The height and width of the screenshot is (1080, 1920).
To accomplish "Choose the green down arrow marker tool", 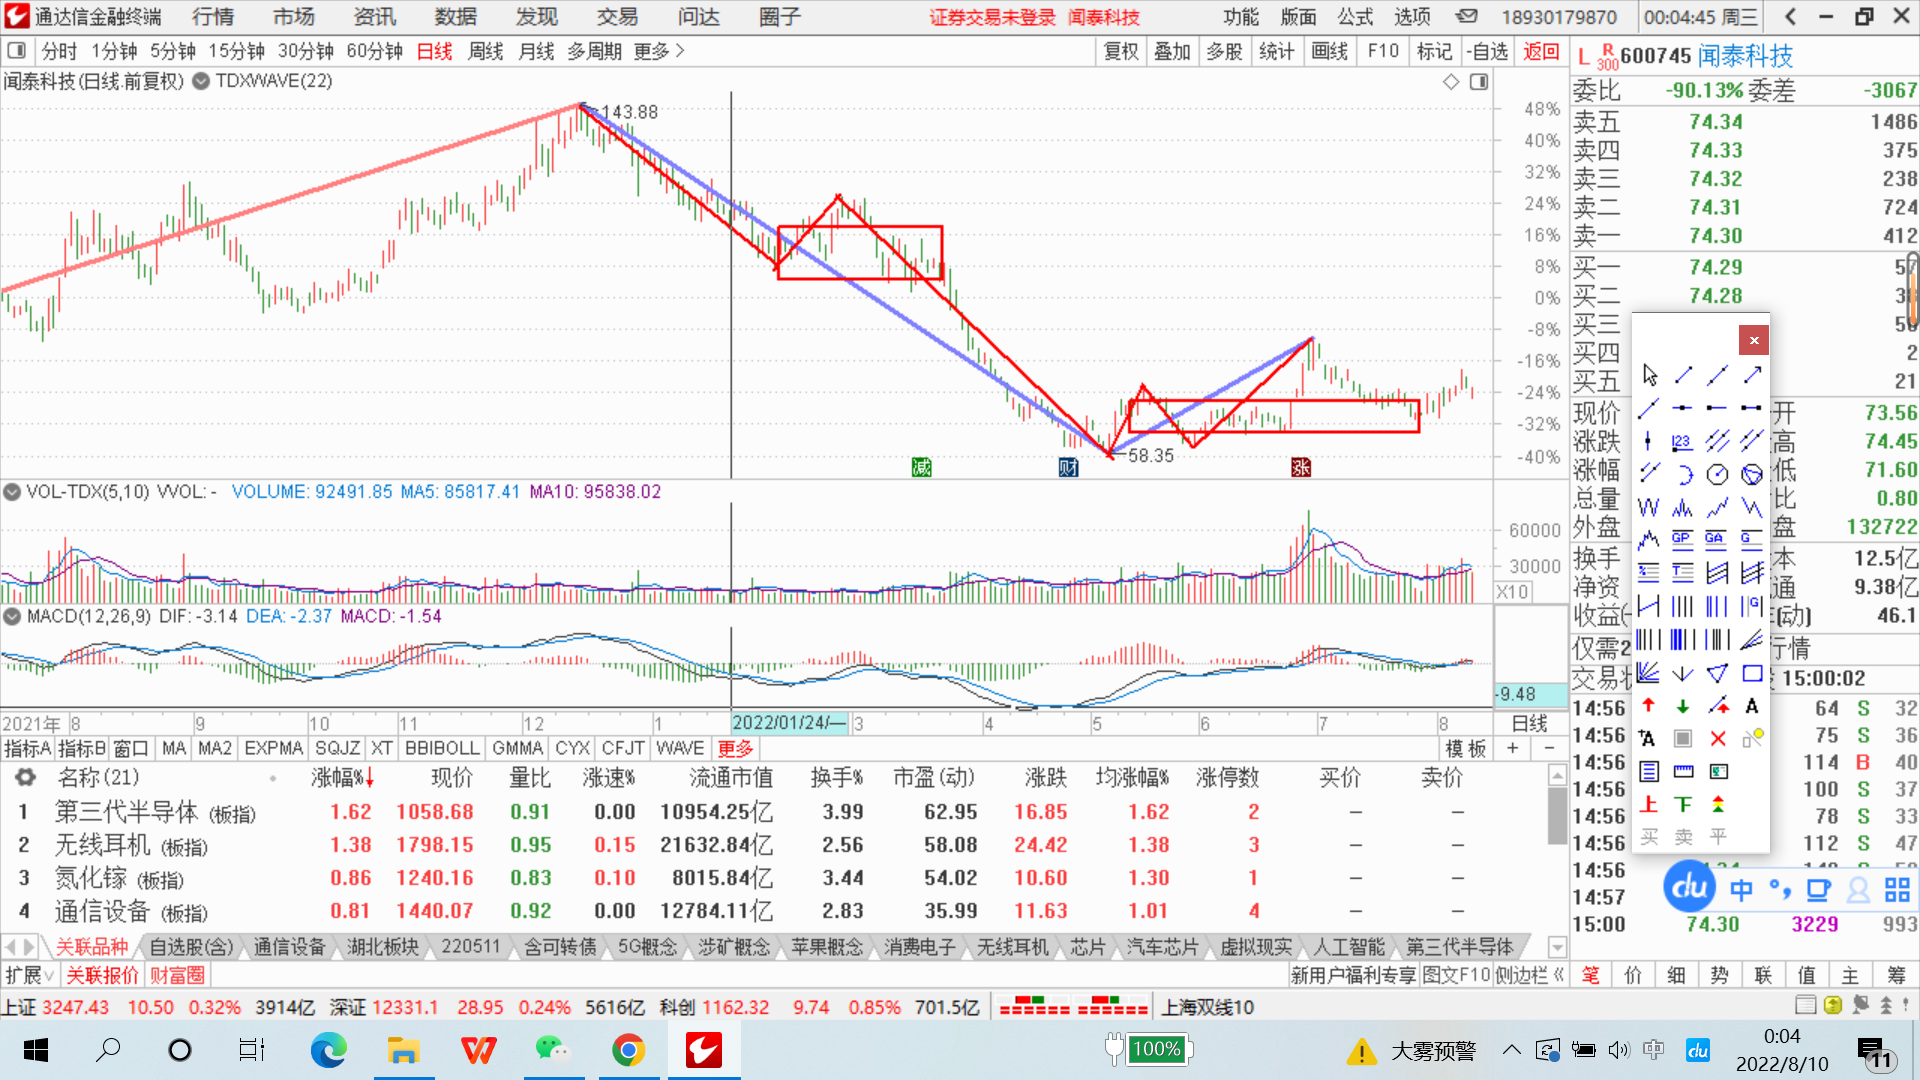I will coord(1683,706).
